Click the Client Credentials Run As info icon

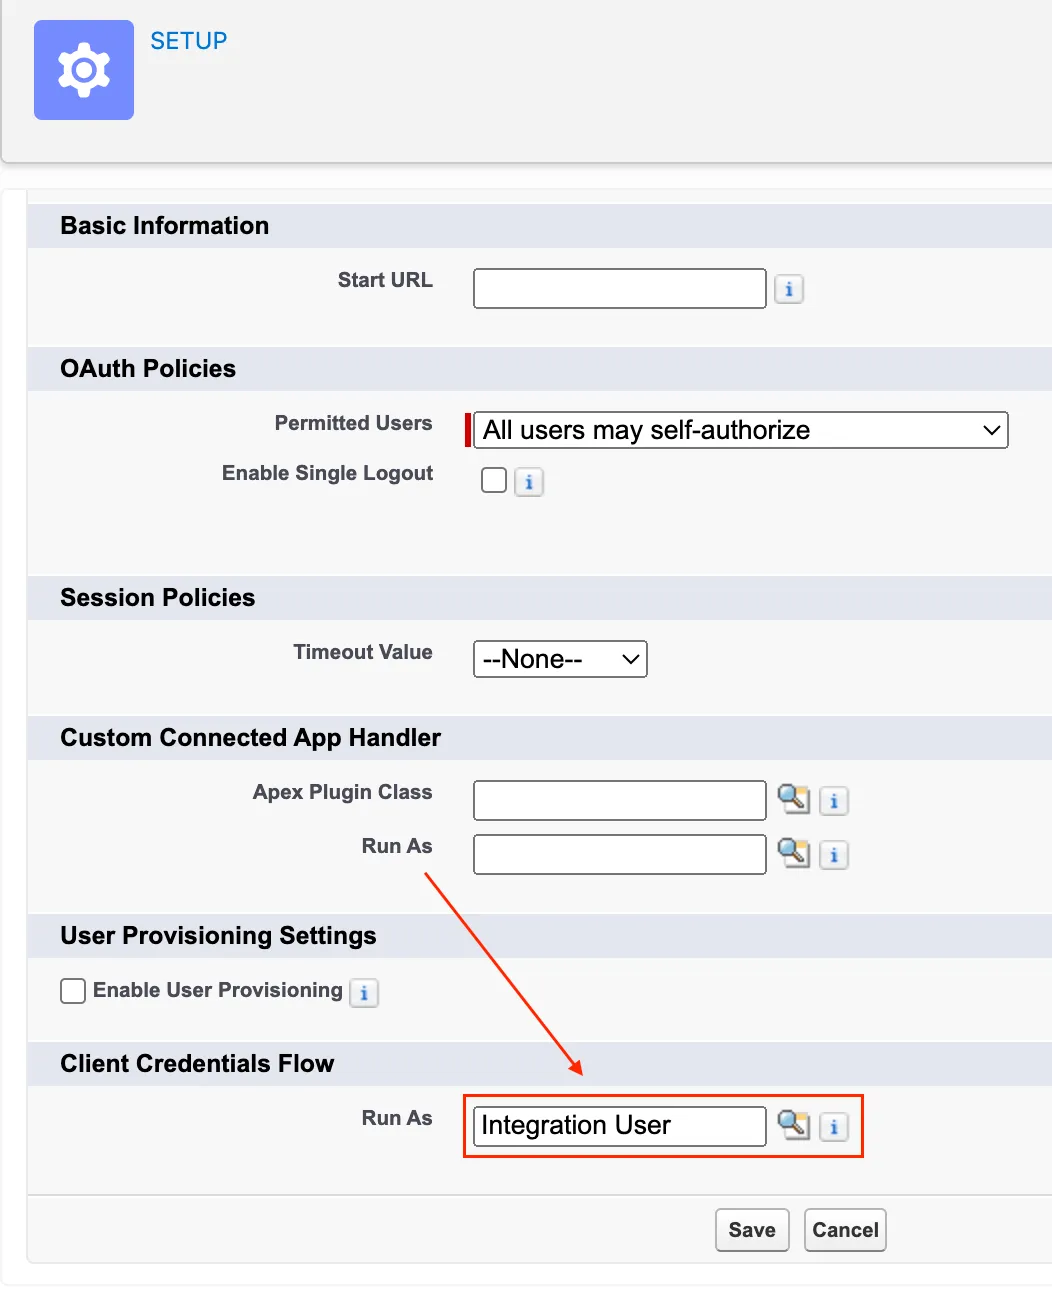(834, 1127)
